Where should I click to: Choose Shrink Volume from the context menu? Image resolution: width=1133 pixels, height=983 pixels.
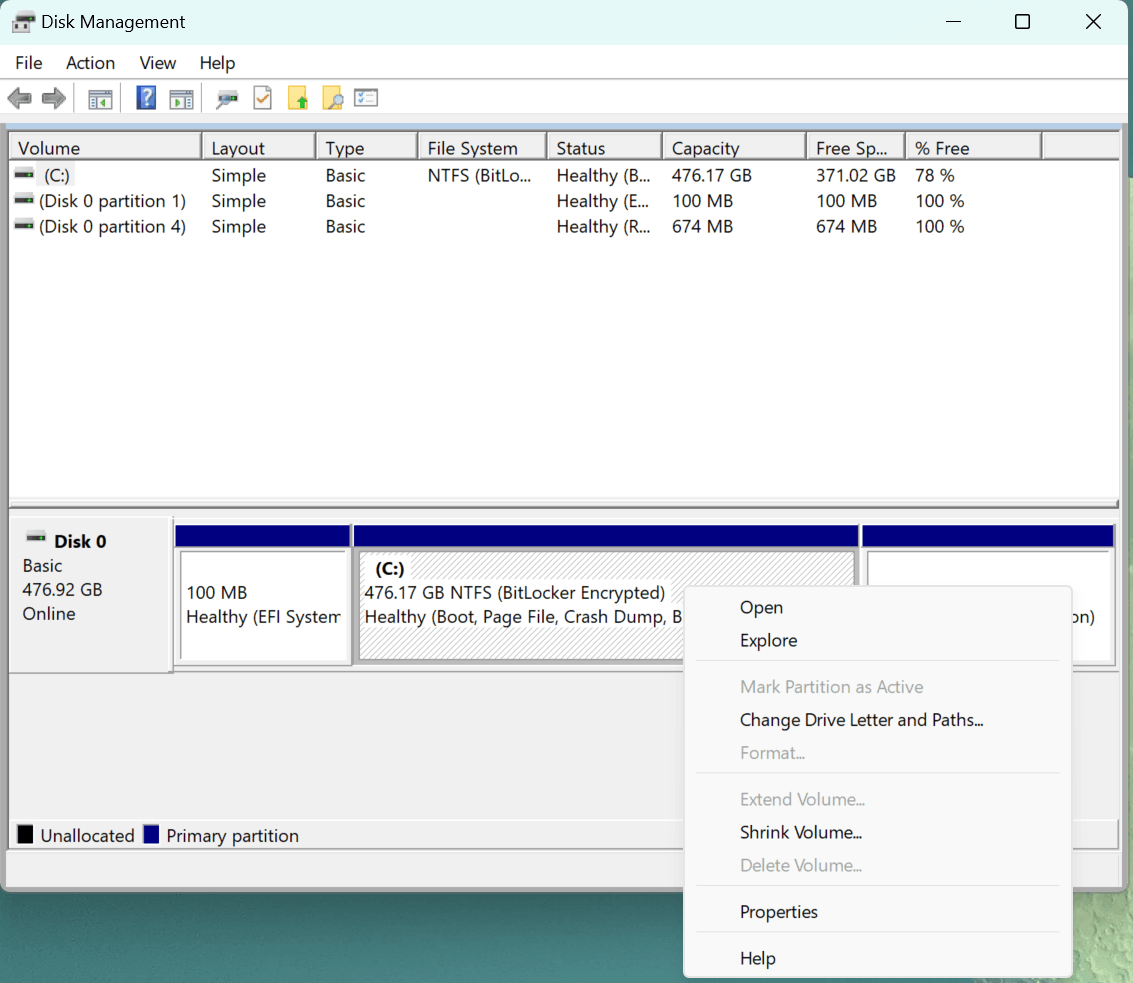(801, 832)
